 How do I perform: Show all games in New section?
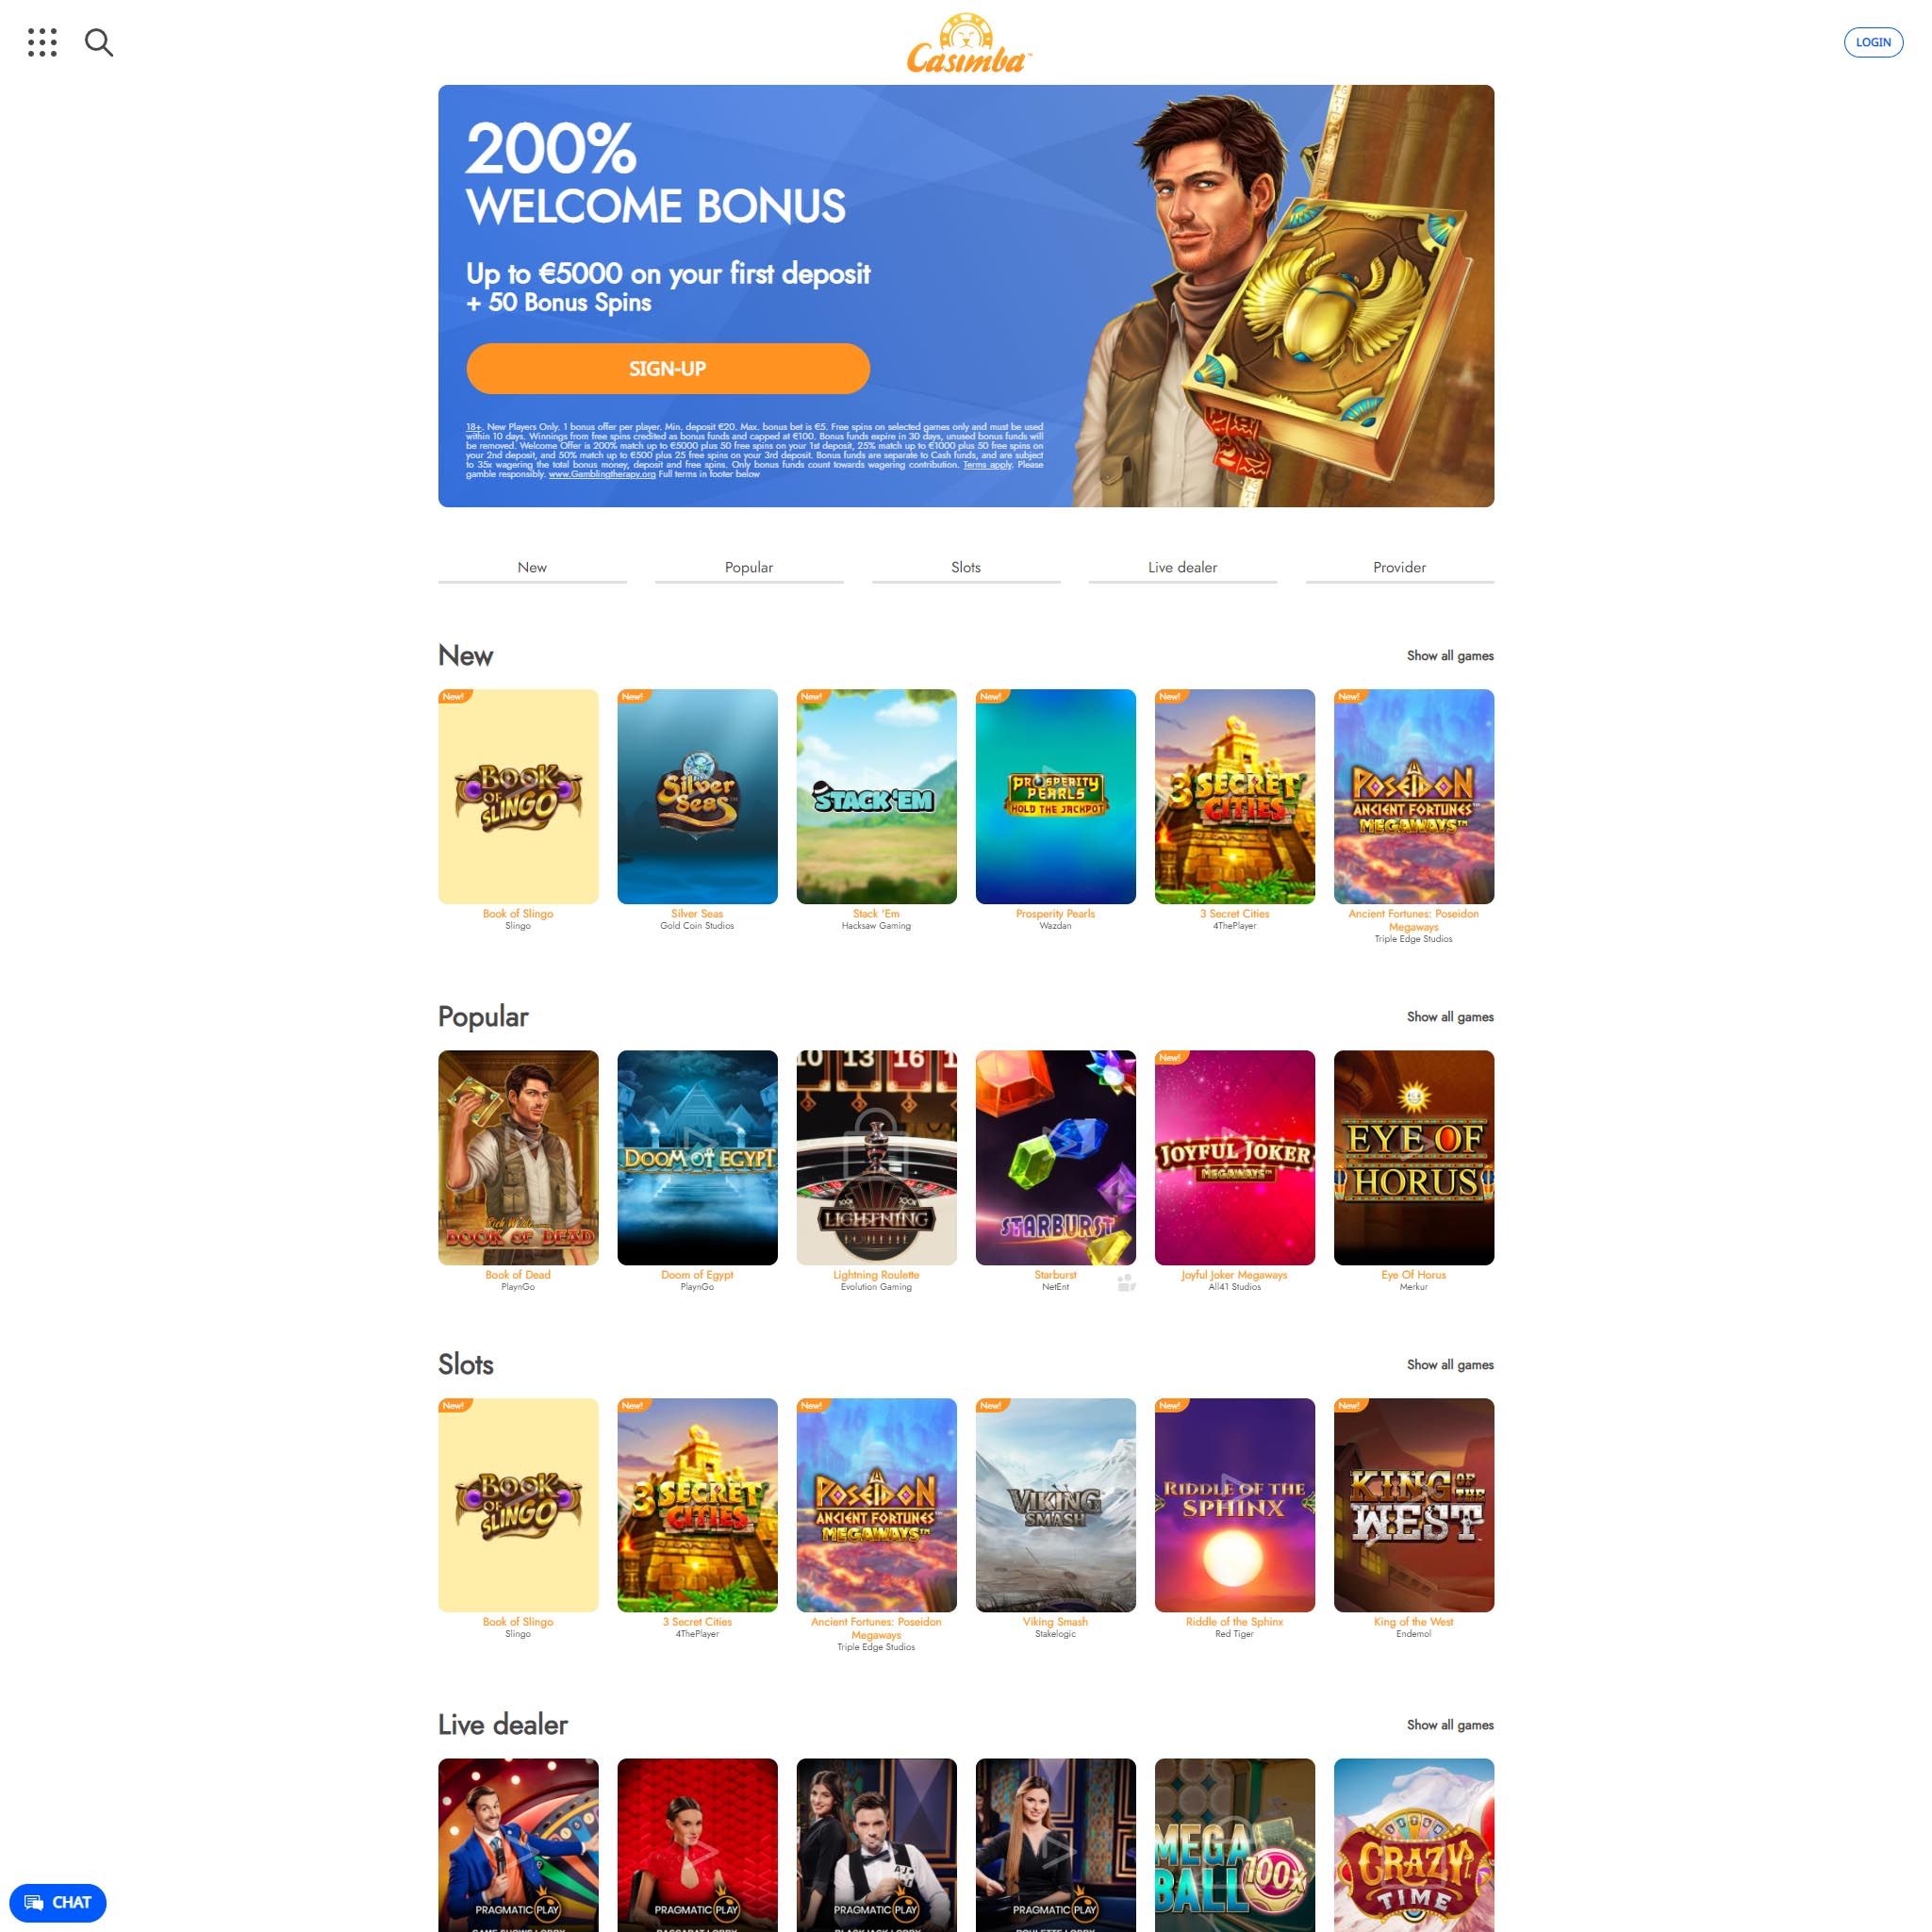(1450, 656)
